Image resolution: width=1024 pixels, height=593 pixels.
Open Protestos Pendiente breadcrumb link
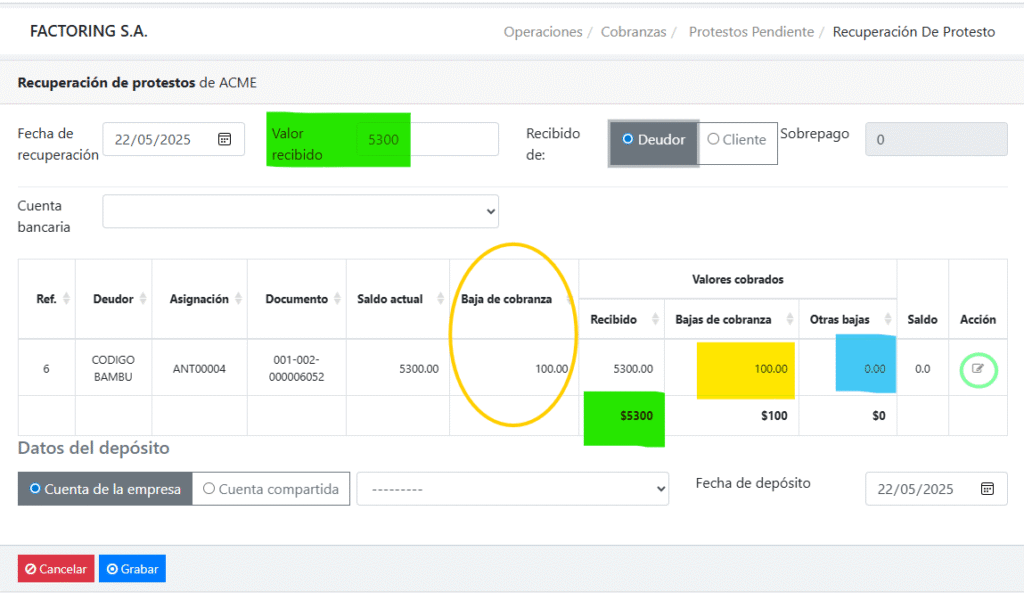tap(751, 32)
